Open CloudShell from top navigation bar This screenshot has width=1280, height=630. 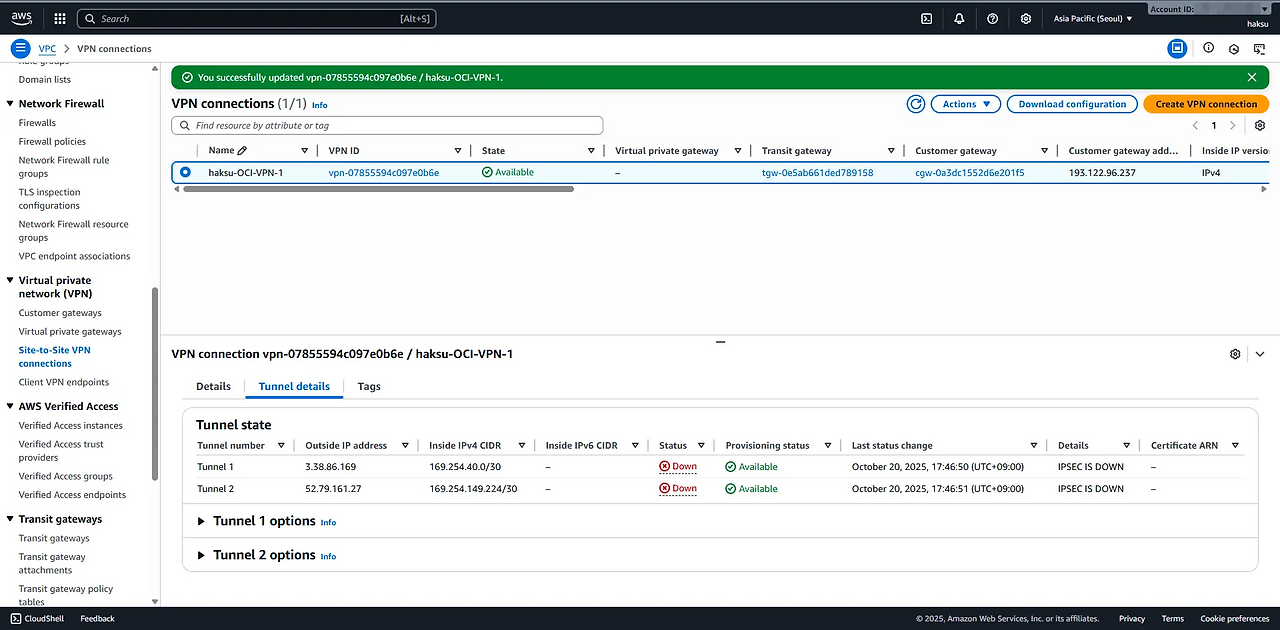coord(927,18)
